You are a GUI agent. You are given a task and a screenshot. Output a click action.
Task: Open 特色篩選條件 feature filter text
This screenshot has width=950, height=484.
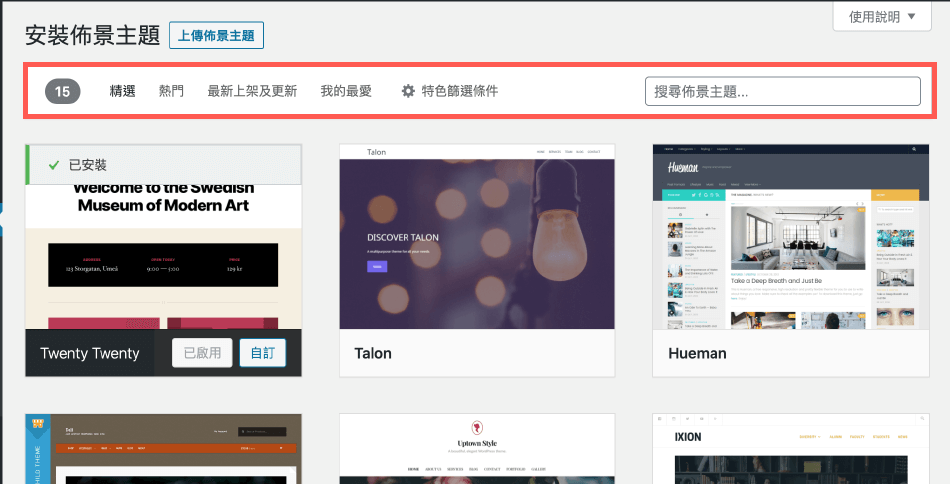click(460, 91)
